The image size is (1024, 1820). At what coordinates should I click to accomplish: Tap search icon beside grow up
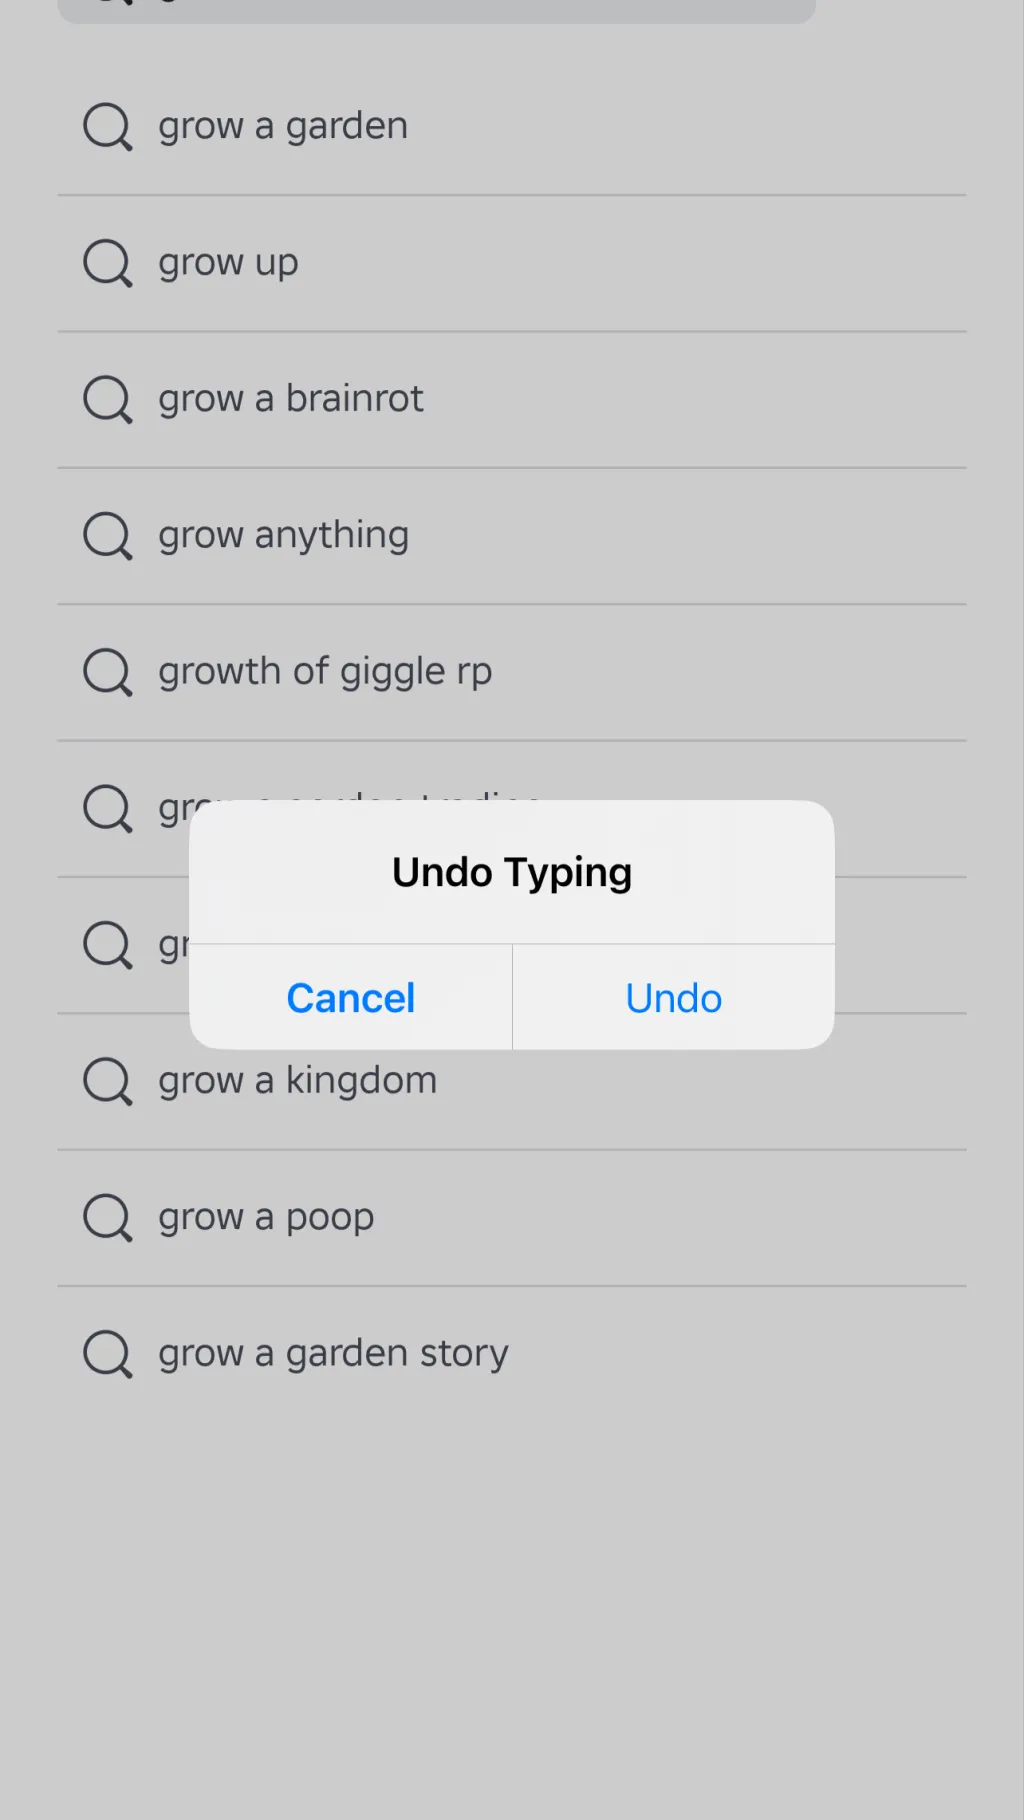[107, 263]
